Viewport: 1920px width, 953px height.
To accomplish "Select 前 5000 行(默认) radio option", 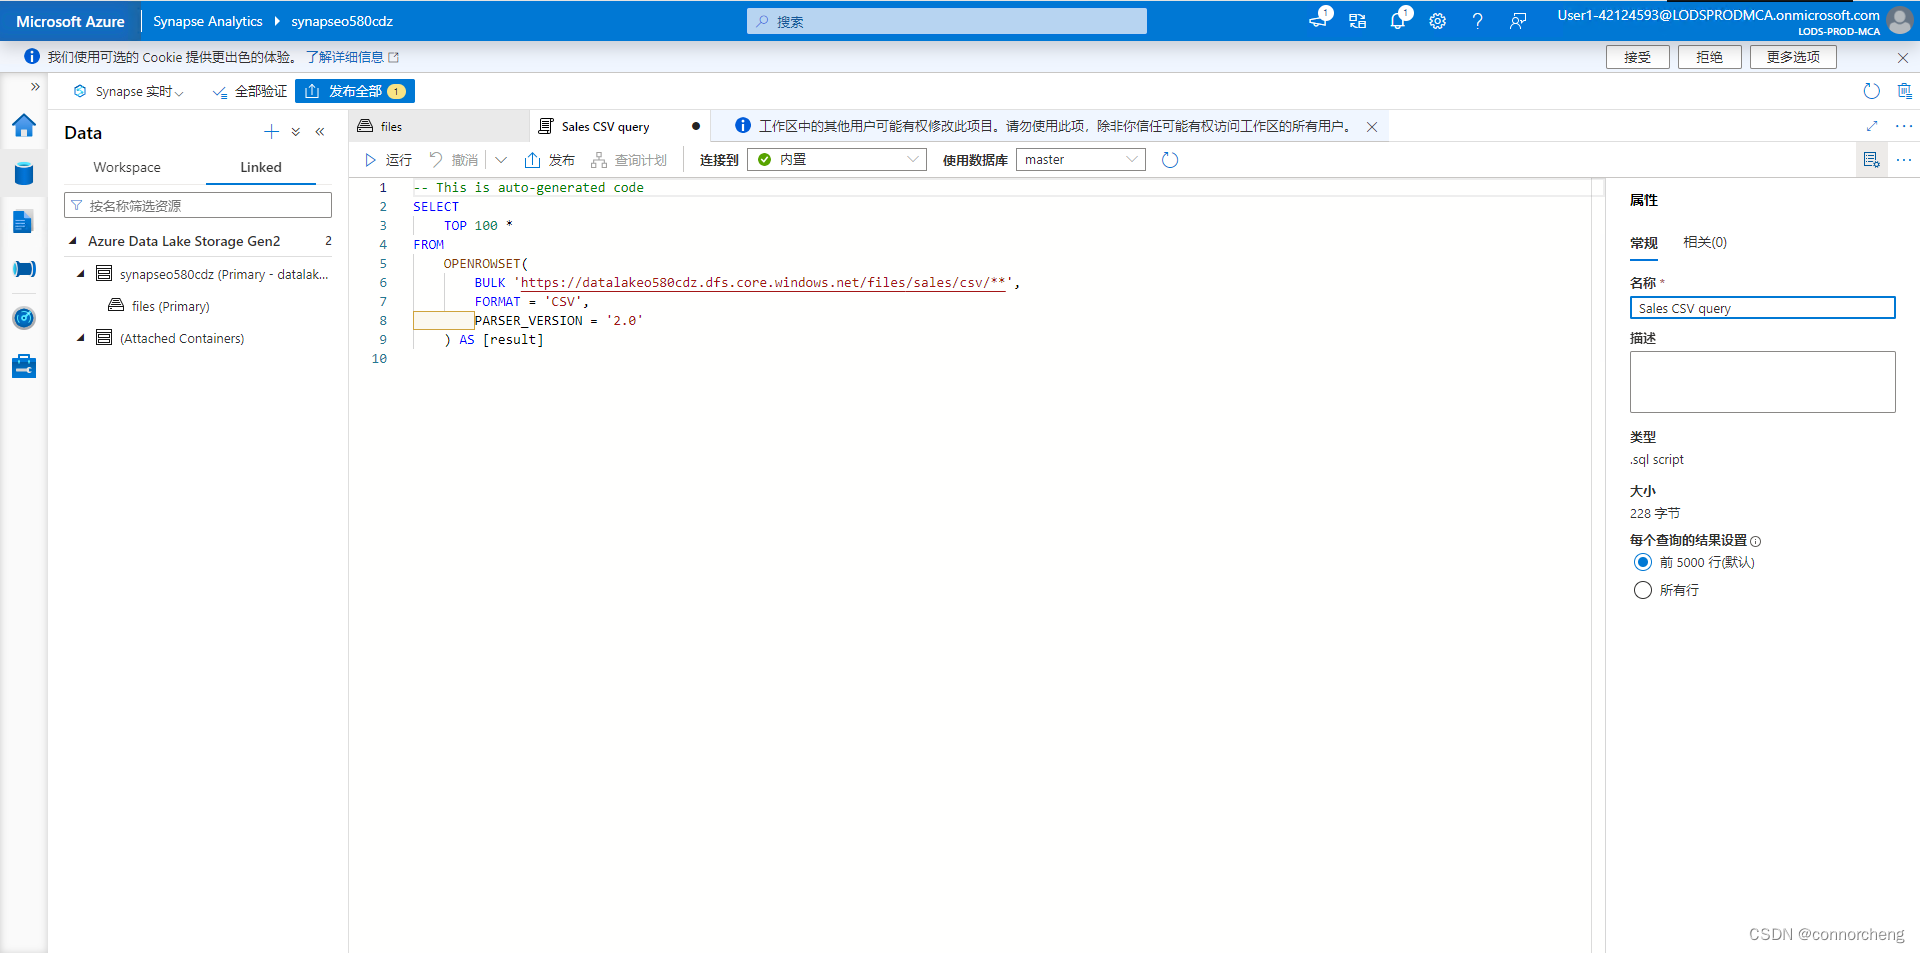I will tap(1642, 562).
